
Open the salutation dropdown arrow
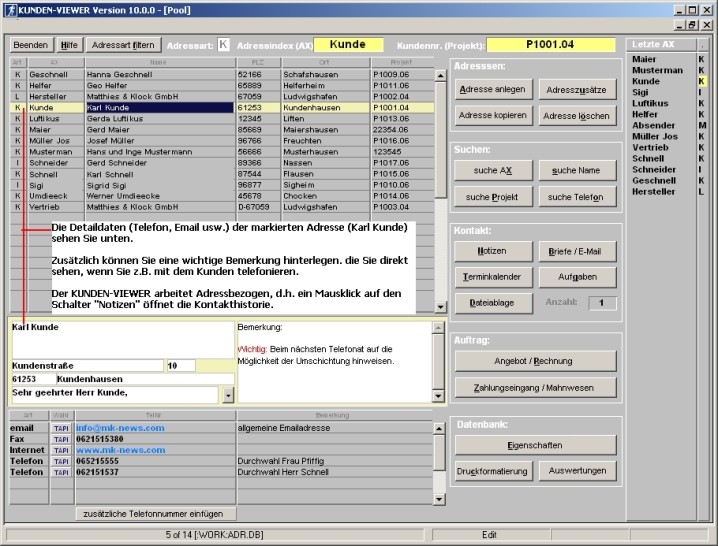[x=229, y=395]
